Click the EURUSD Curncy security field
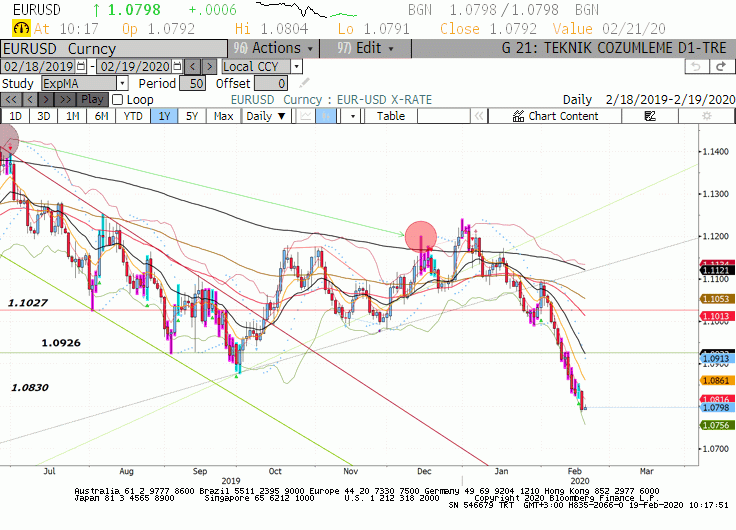The height and width of the screenshot is (530, 736). [114, 49]
